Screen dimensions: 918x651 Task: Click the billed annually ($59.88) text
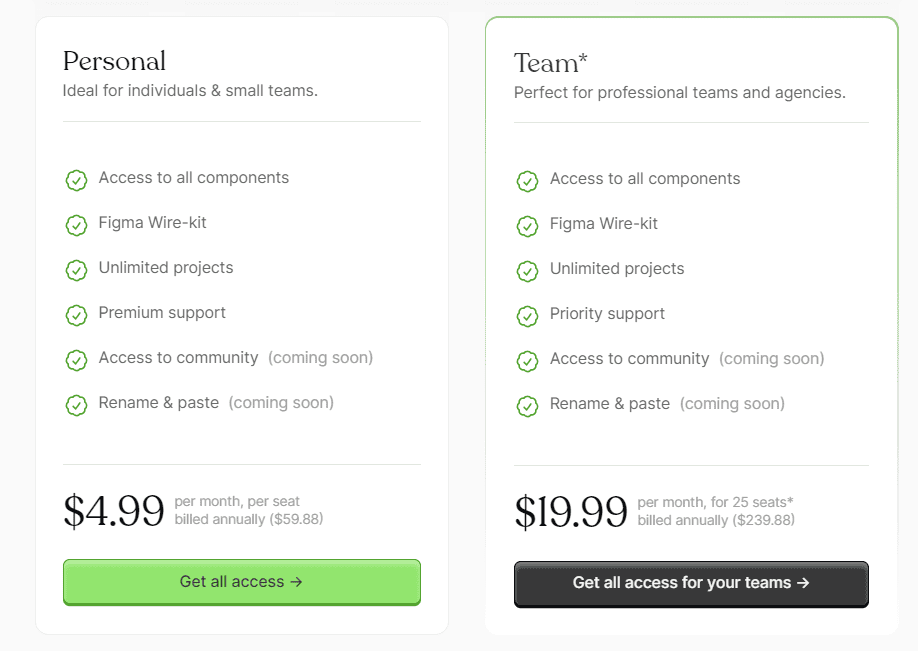(x=249, y=519)
